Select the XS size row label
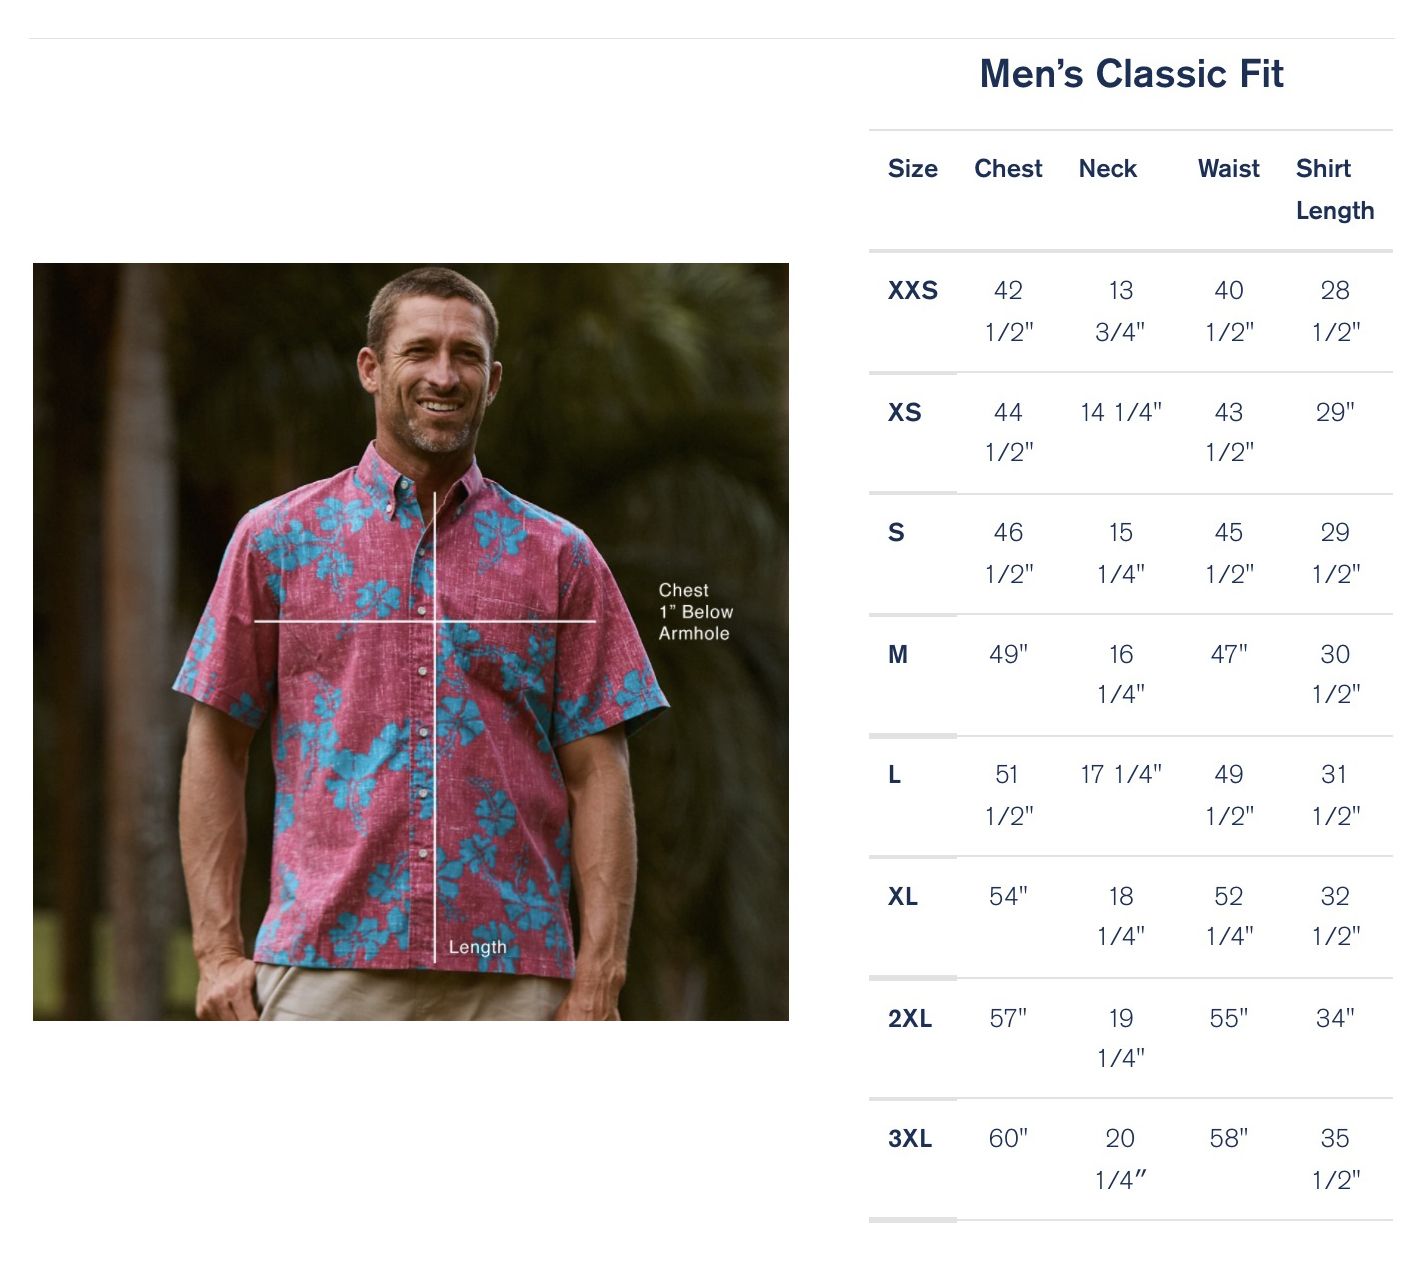The width and height of the screenshot is (1425, 1267). point(904,412)
